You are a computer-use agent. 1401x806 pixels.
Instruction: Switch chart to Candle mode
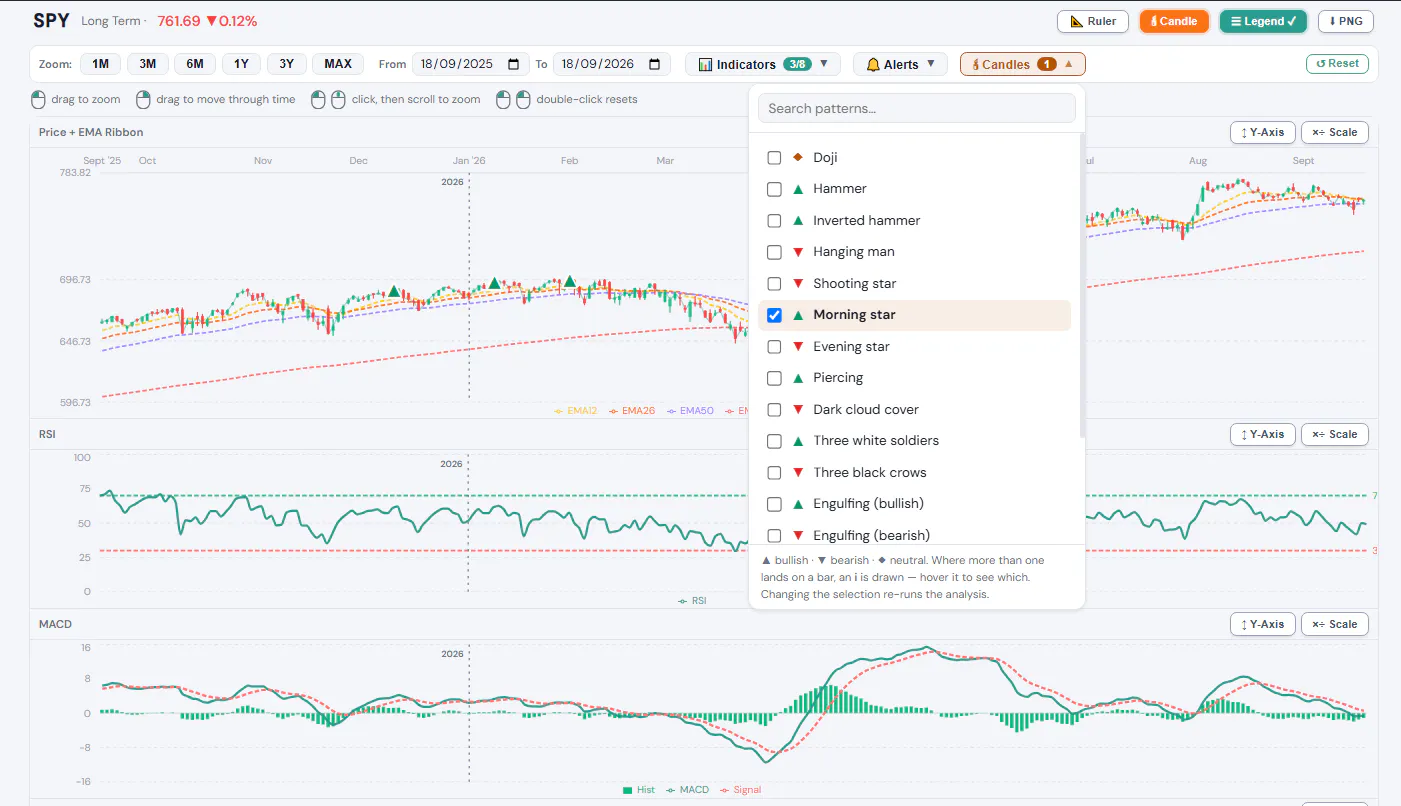click(1174, 21)
